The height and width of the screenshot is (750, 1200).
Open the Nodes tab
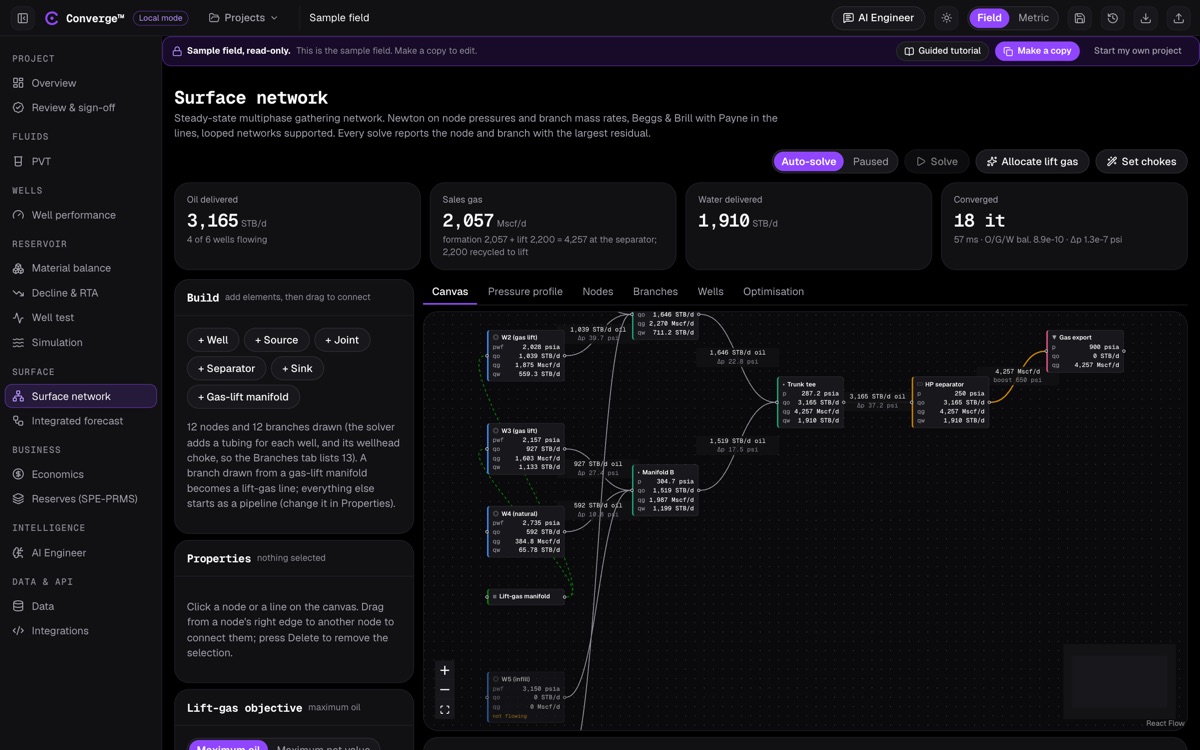coord(598,292)
